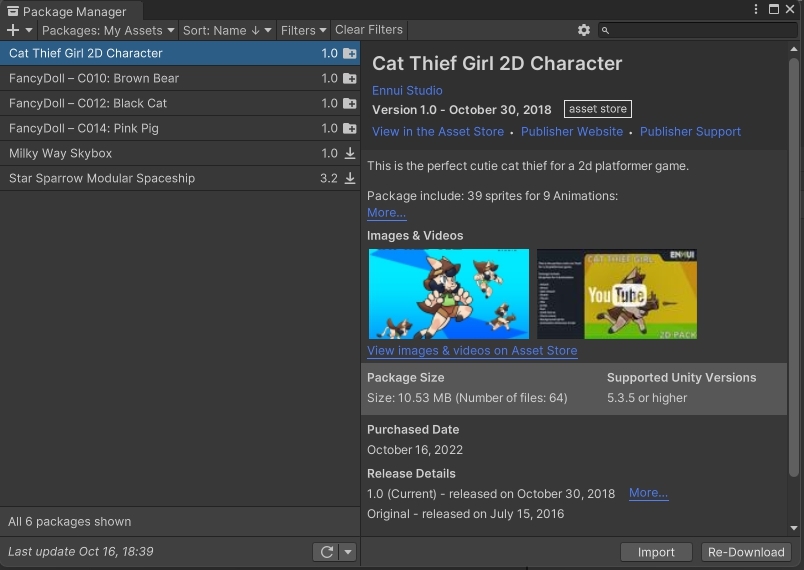This screenshot has height=570, width=804.
Task: Open the YouTube video thumbnail
Action: point(617,294)
